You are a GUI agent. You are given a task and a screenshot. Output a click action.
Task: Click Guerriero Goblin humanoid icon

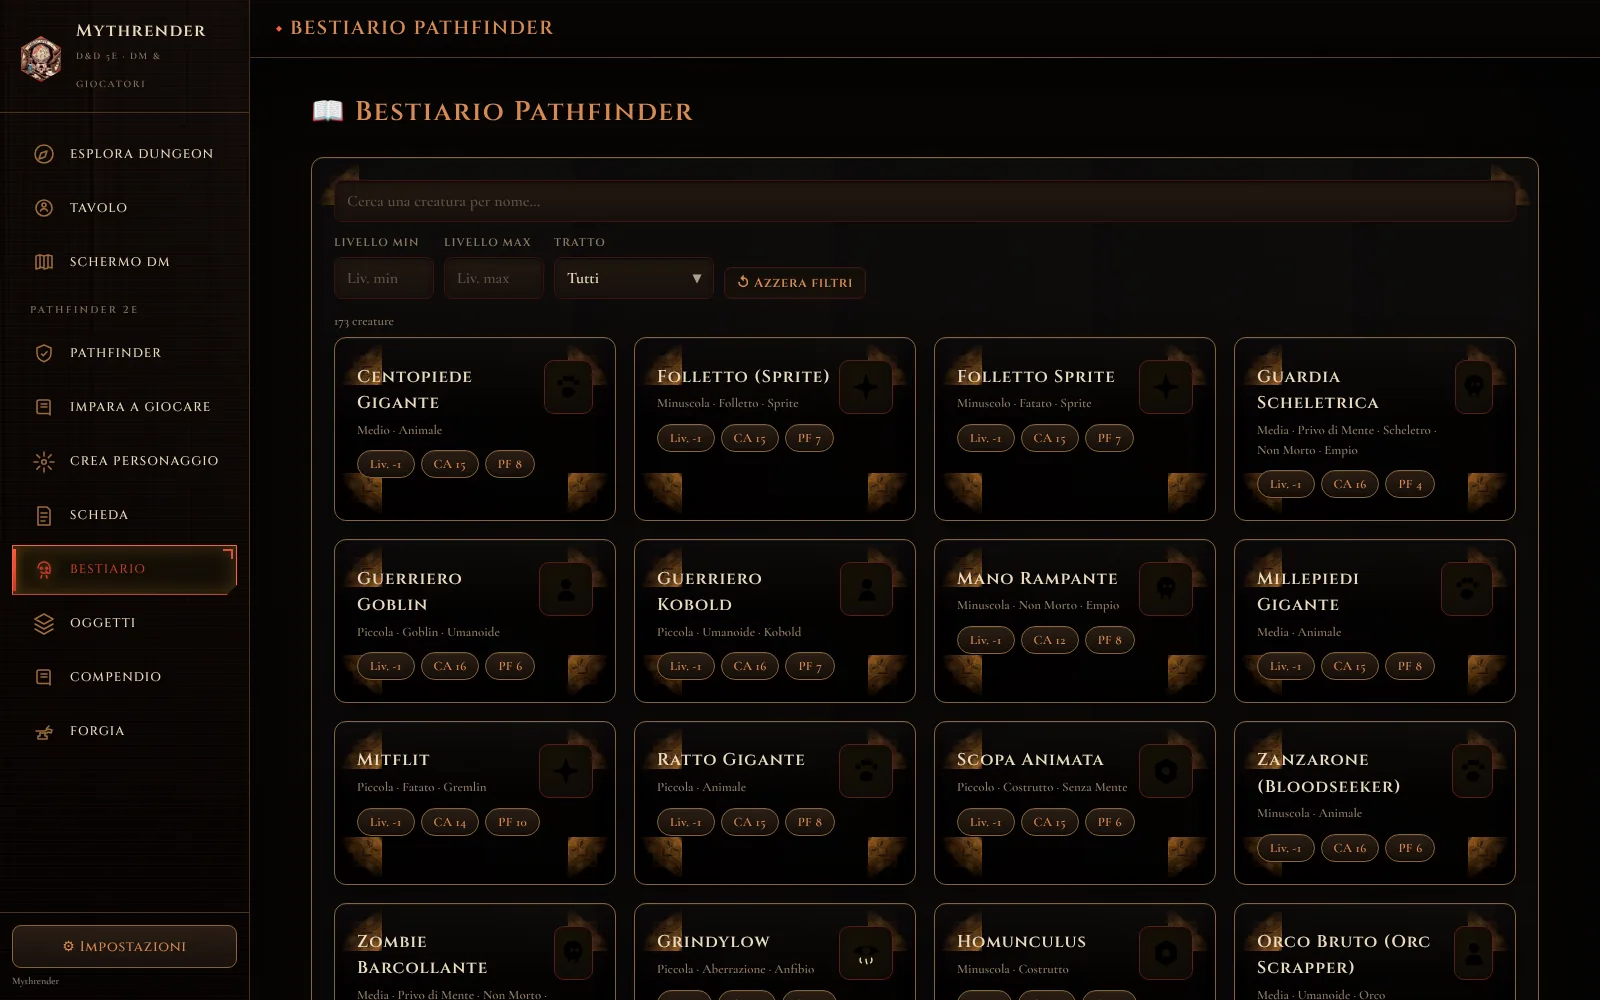[x=566, y=589]
